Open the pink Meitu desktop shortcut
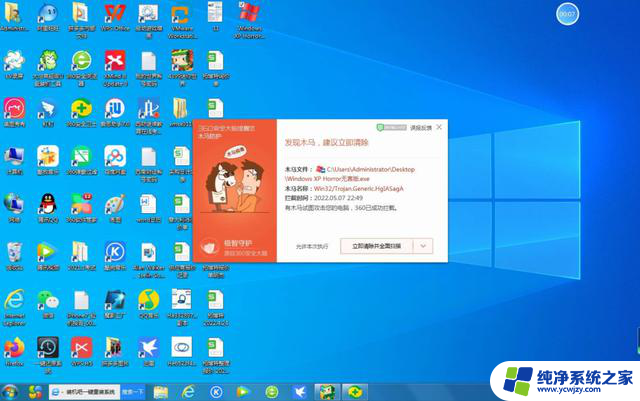Screen dimensions: 640x401 pos(14,112)
